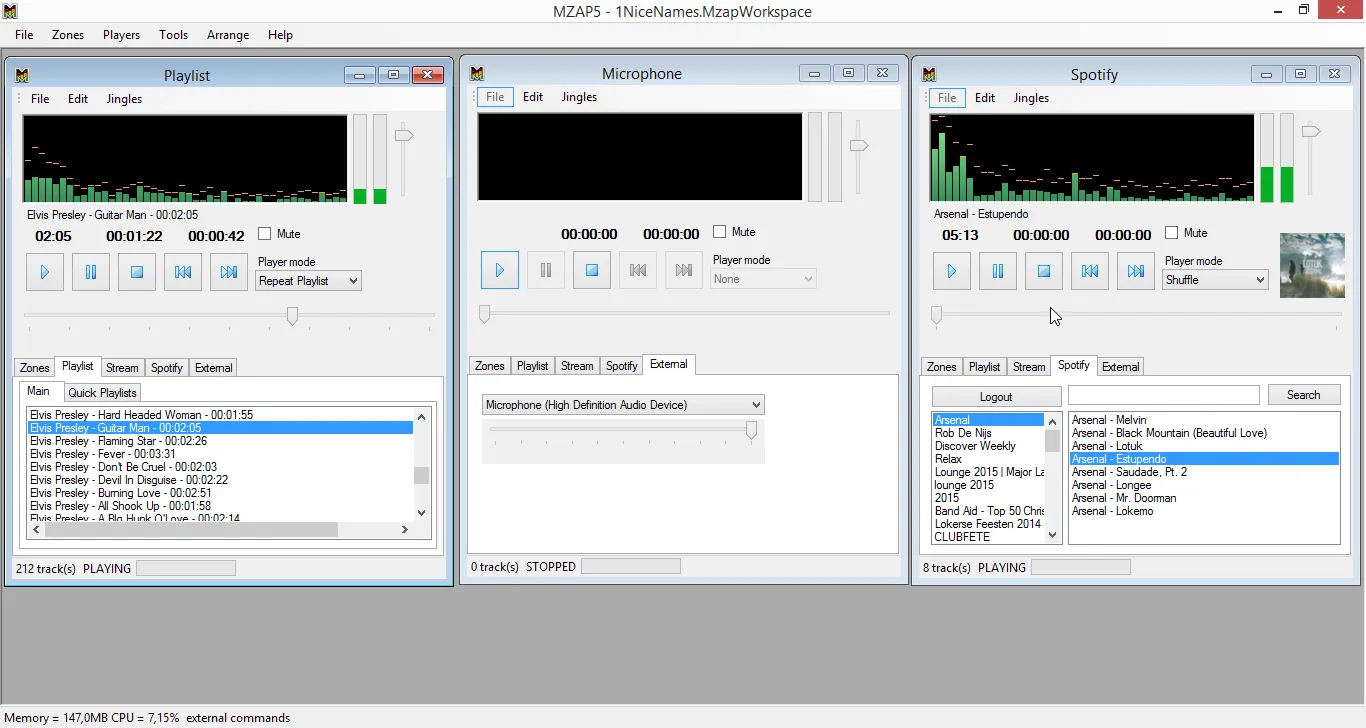Screen dimensions: 1366x728
Task: Stop the Playlist player
Action: 137,272
